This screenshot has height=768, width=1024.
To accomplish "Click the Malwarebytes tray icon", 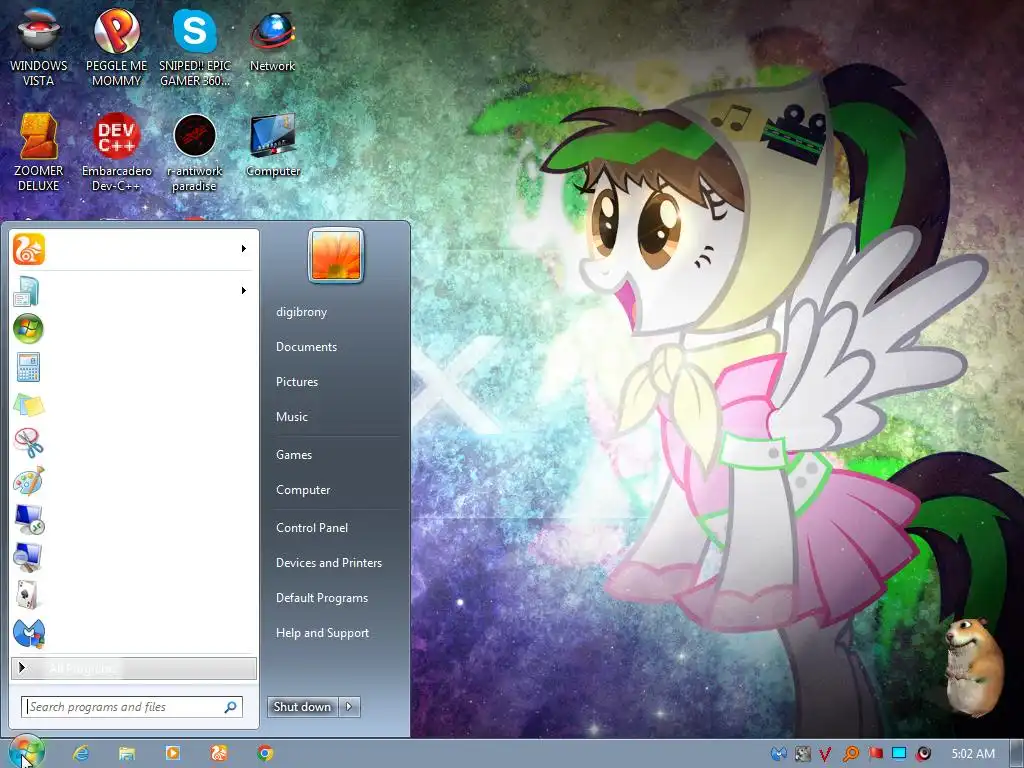I will click(x=778, y=754).
